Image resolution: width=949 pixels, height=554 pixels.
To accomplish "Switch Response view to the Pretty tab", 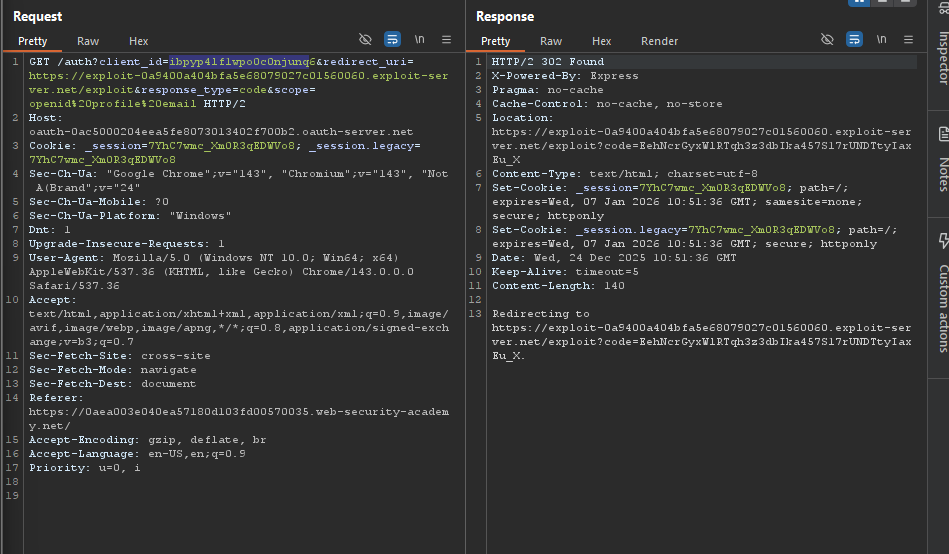I will coord(496,41).
